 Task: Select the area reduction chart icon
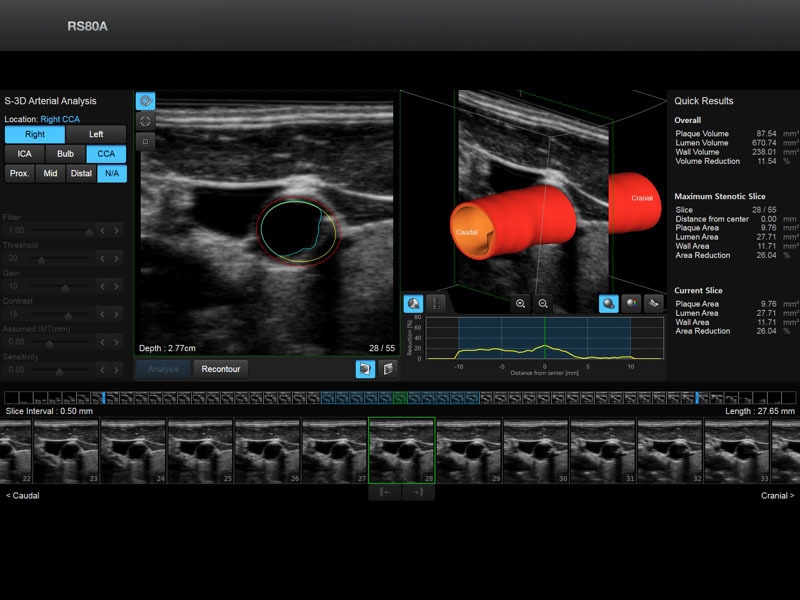pyautogui.click(x=412, y=303)
